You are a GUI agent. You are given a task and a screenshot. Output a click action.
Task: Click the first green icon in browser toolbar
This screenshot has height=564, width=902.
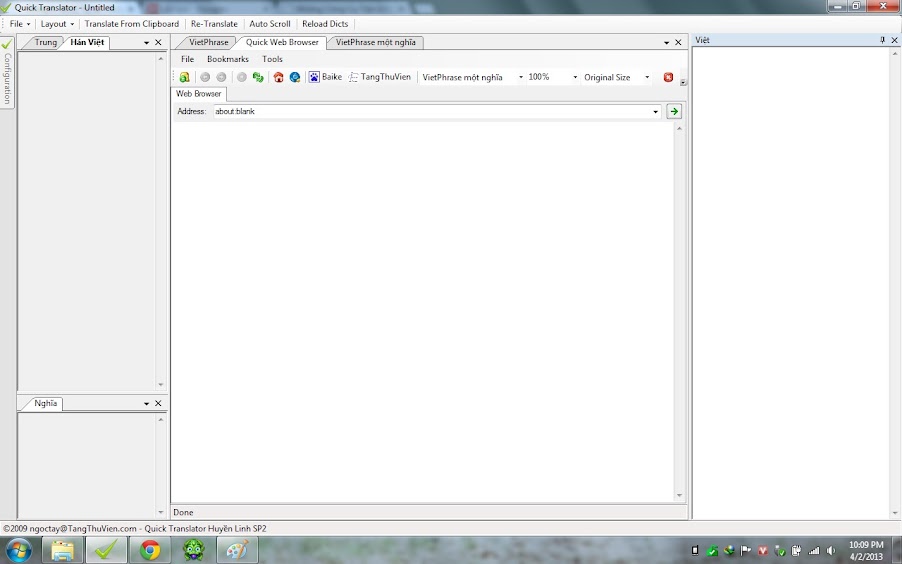[185, 77]
